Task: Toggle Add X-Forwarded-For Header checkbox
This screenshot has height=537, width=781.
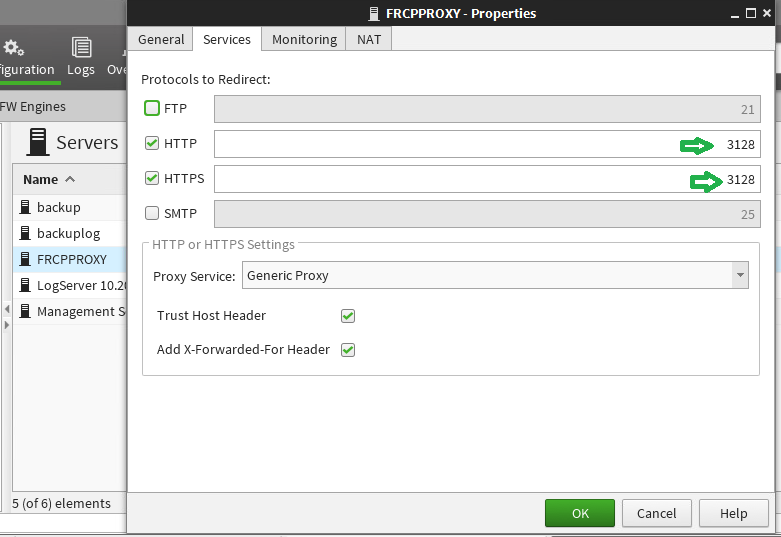Action: [x=348, y=350]
